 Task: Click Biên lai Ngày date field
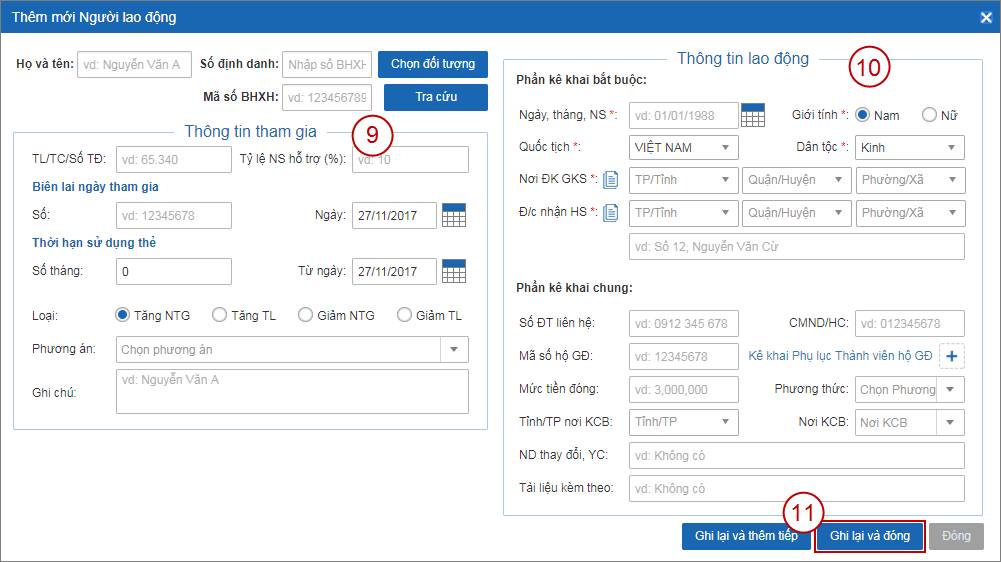coord(394,215)
